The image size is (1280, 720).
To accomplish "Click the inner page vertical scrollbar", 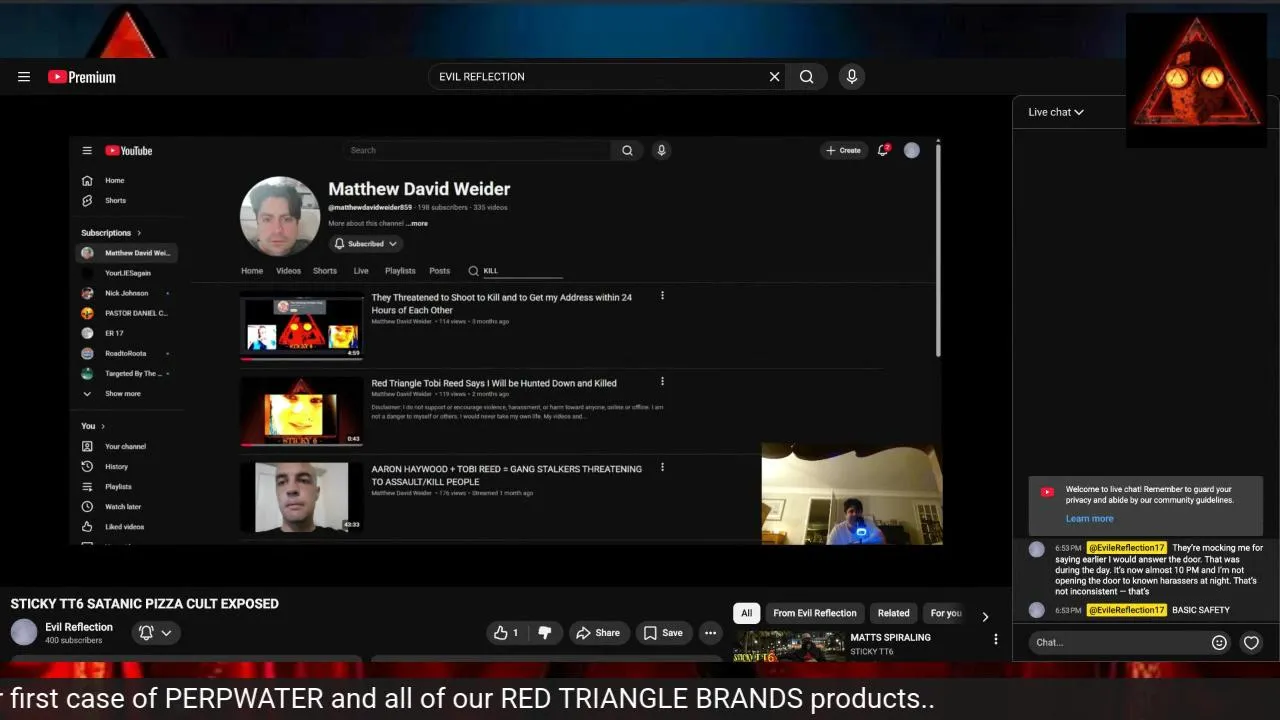I will (x=938, y=250).
